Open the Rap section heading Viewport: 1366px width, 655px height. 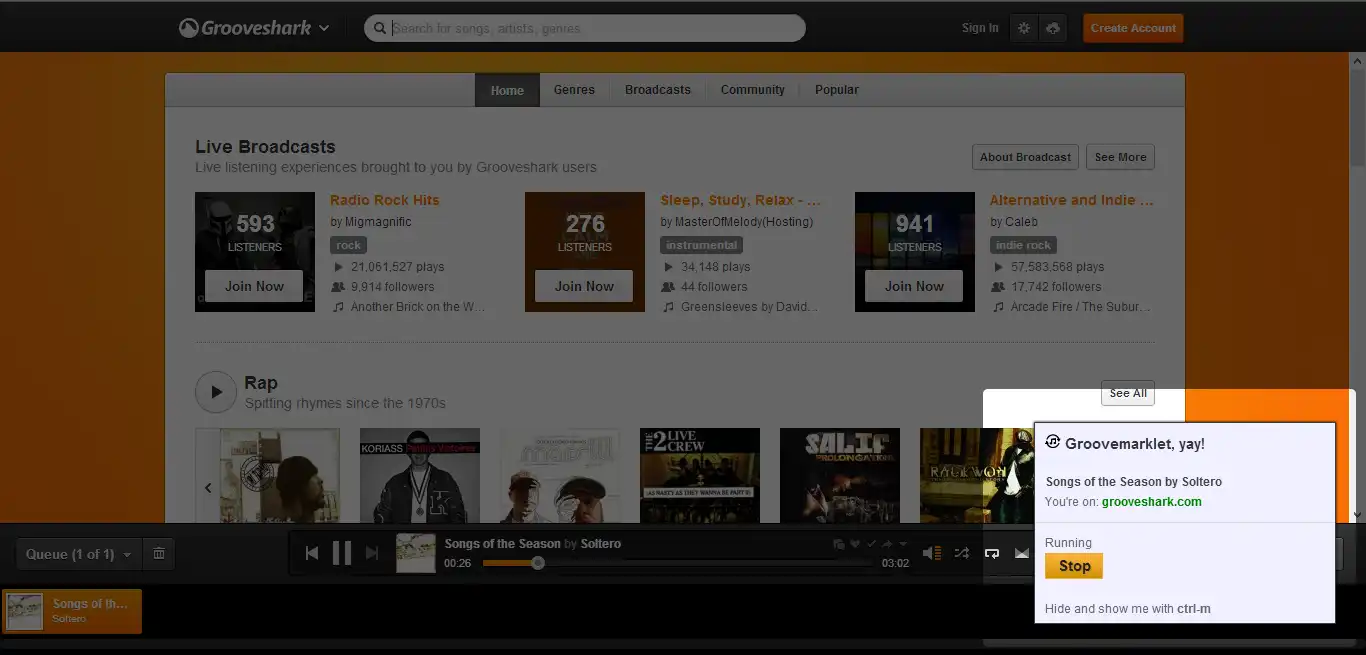pos(261,383)
